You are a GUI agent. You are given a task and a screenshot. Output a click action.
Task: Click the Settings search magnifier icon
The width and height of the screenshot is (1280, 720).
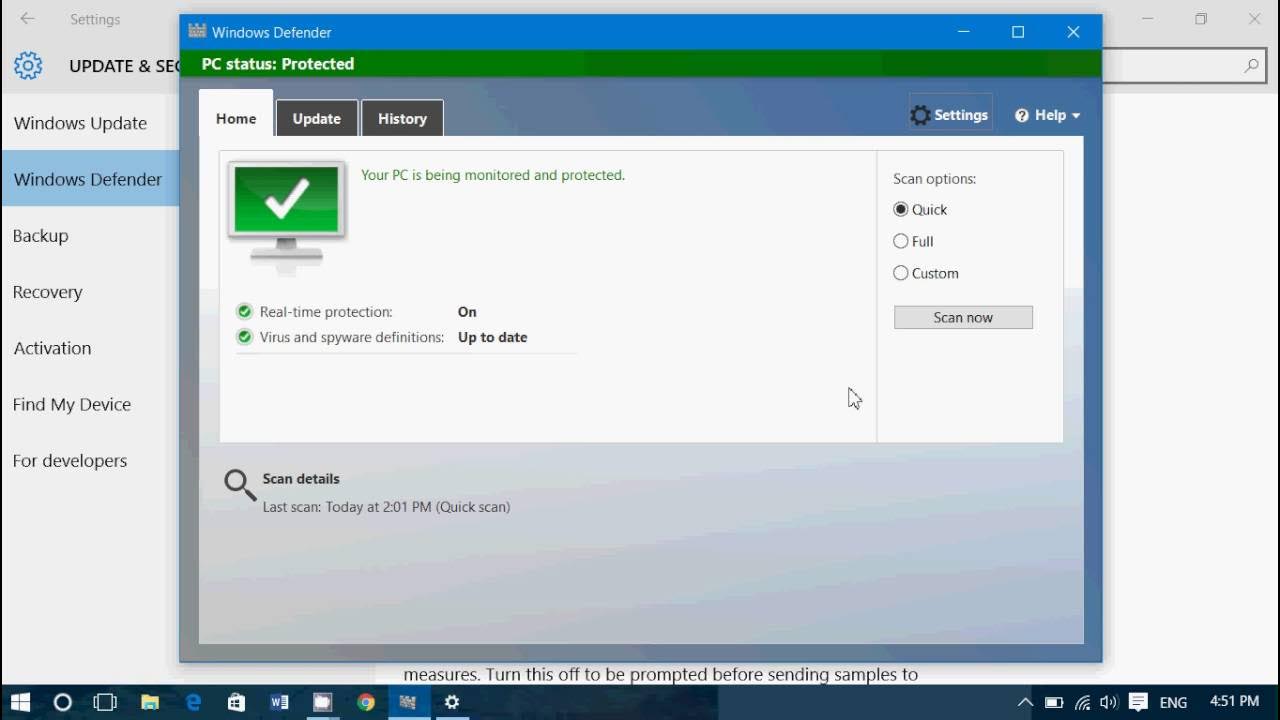pos(1251,66)
